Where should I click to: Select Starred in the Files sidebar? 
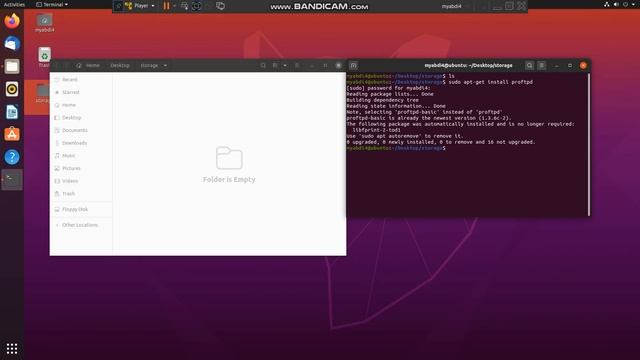point(81,92)
